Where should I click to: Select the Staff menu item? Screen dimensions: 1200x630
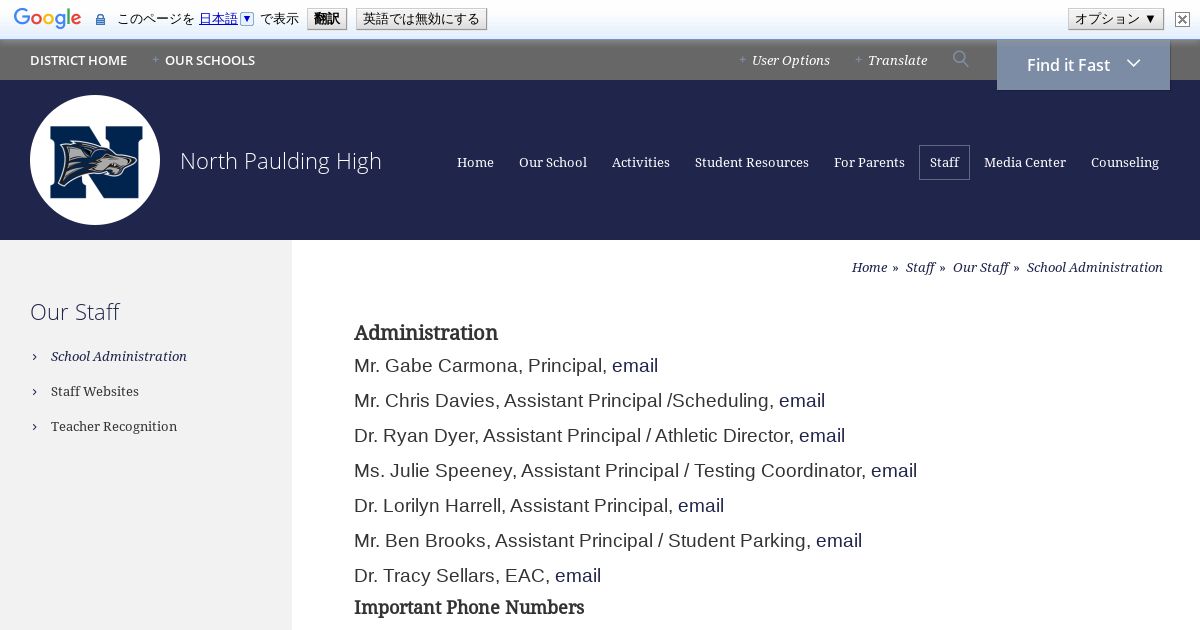point(944,162)
